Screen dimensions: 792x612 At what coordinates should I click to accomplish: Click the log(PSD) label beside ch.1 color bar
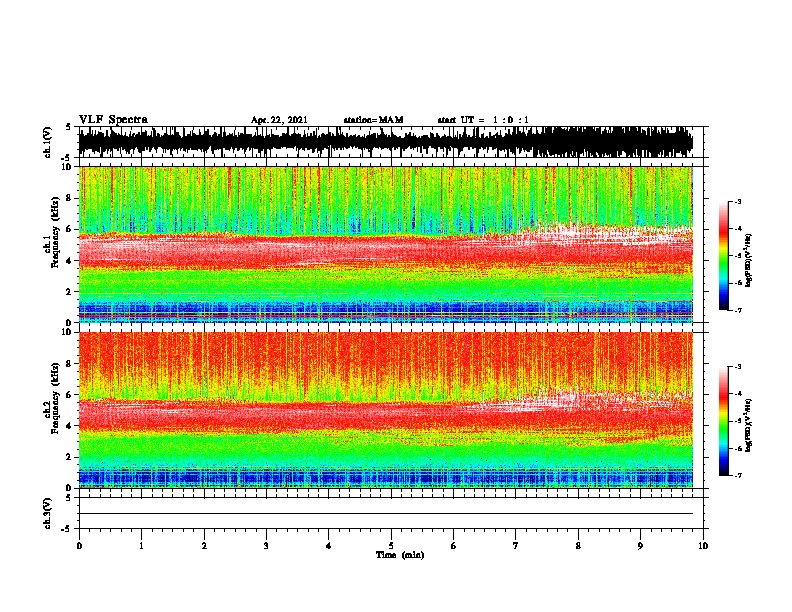[x=748, y=260]
